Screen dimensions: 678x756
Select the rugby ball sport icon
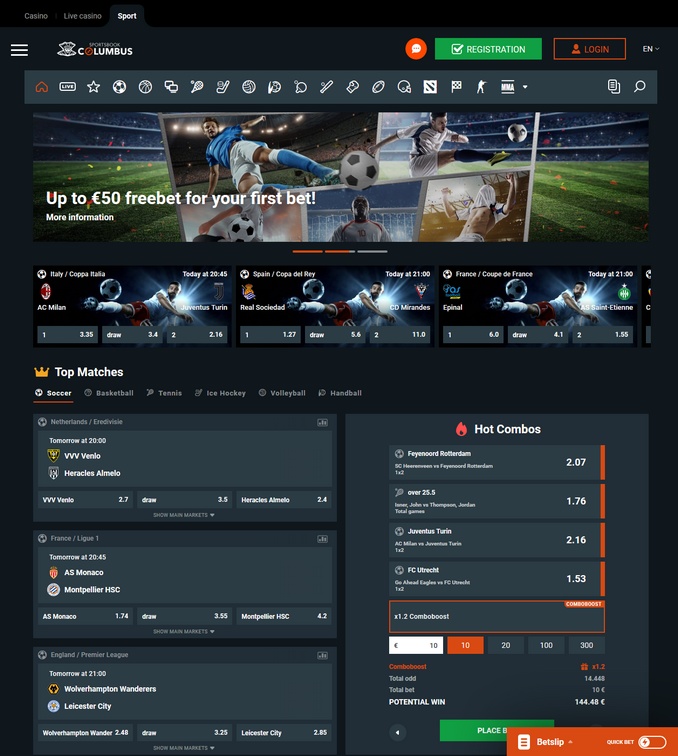[379, 87]
